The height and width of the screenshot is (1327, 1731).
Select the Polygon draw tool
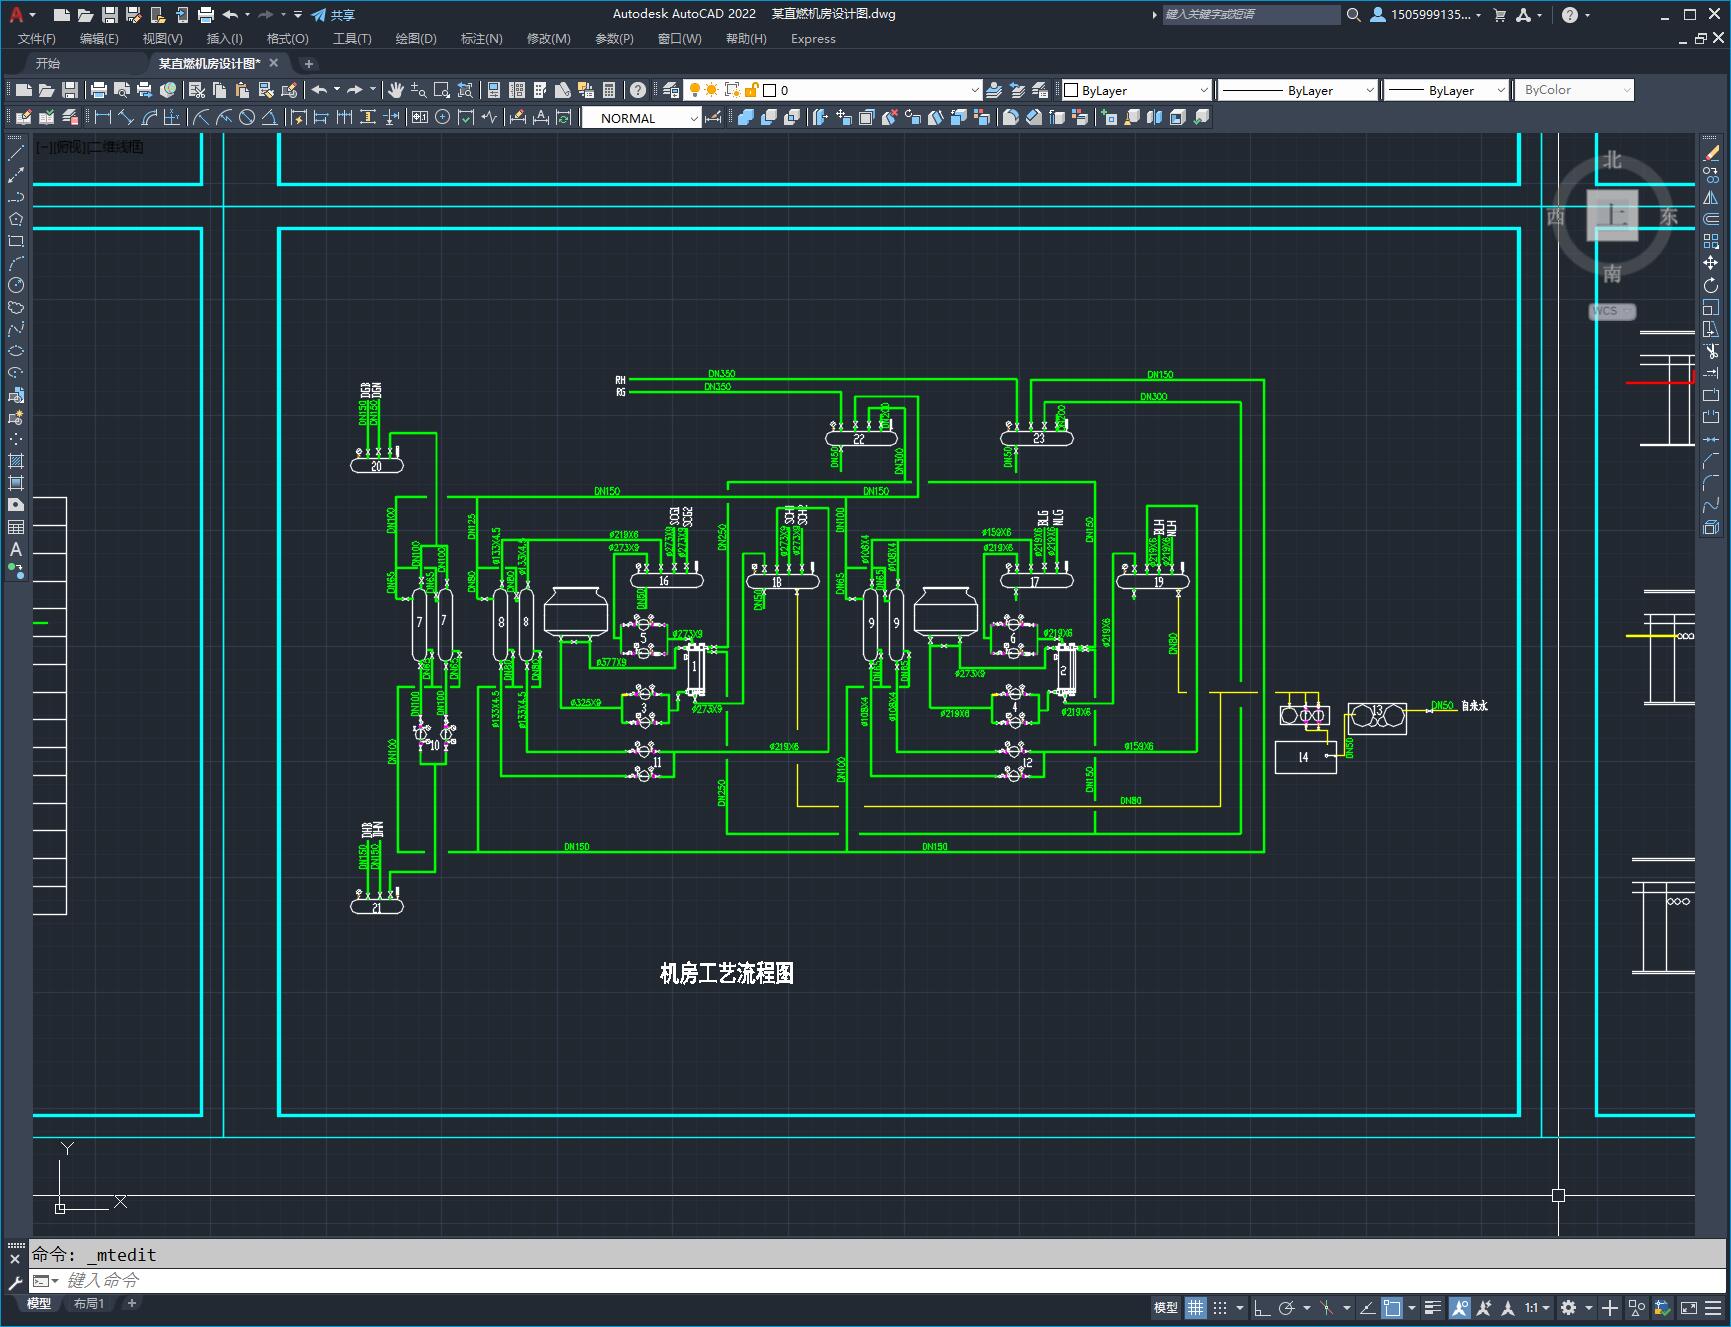tap(16, 219)
